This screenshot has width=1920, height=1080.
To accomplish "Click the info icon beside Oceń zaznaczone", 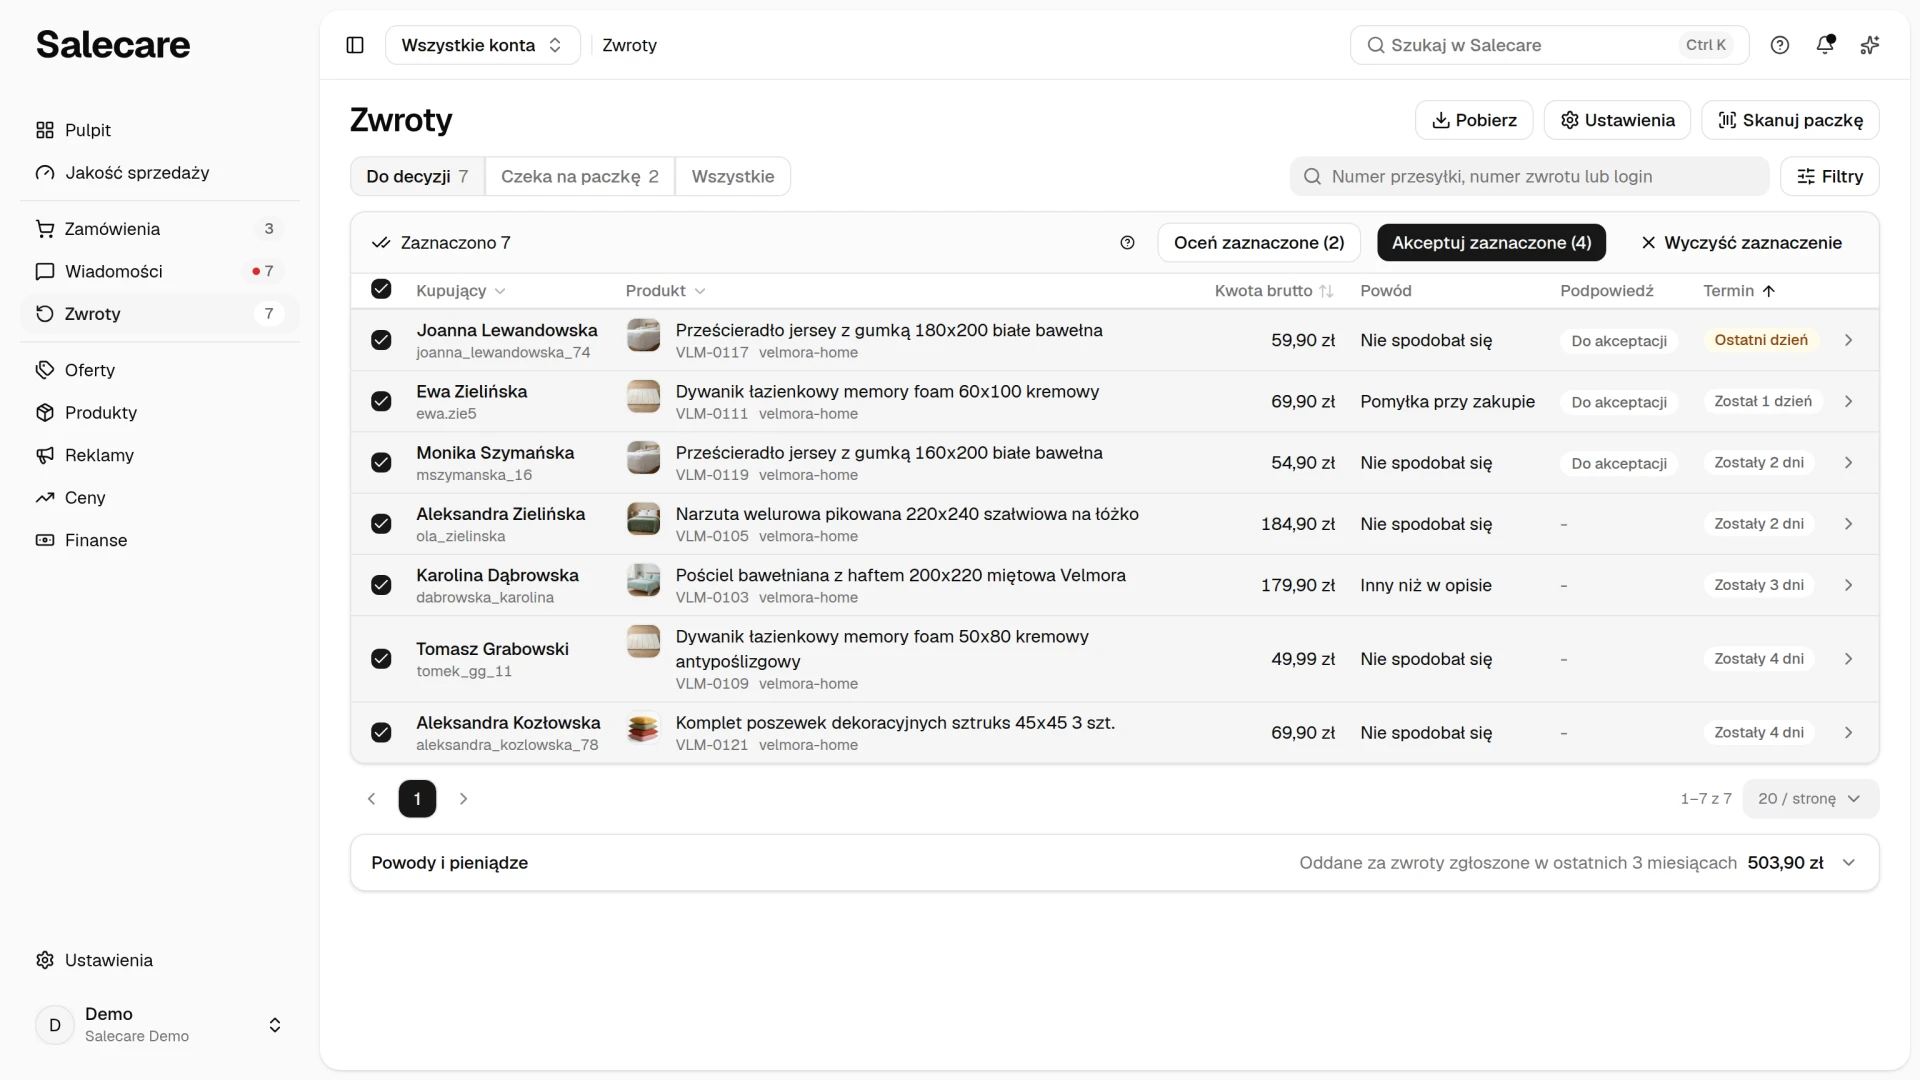I will (x=1127, y=243).
